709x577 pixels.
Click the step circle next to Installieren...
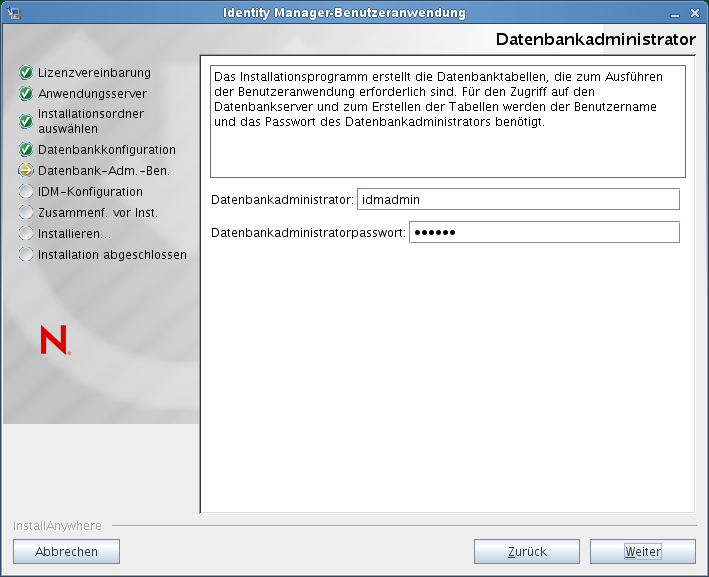coord(26,233)
